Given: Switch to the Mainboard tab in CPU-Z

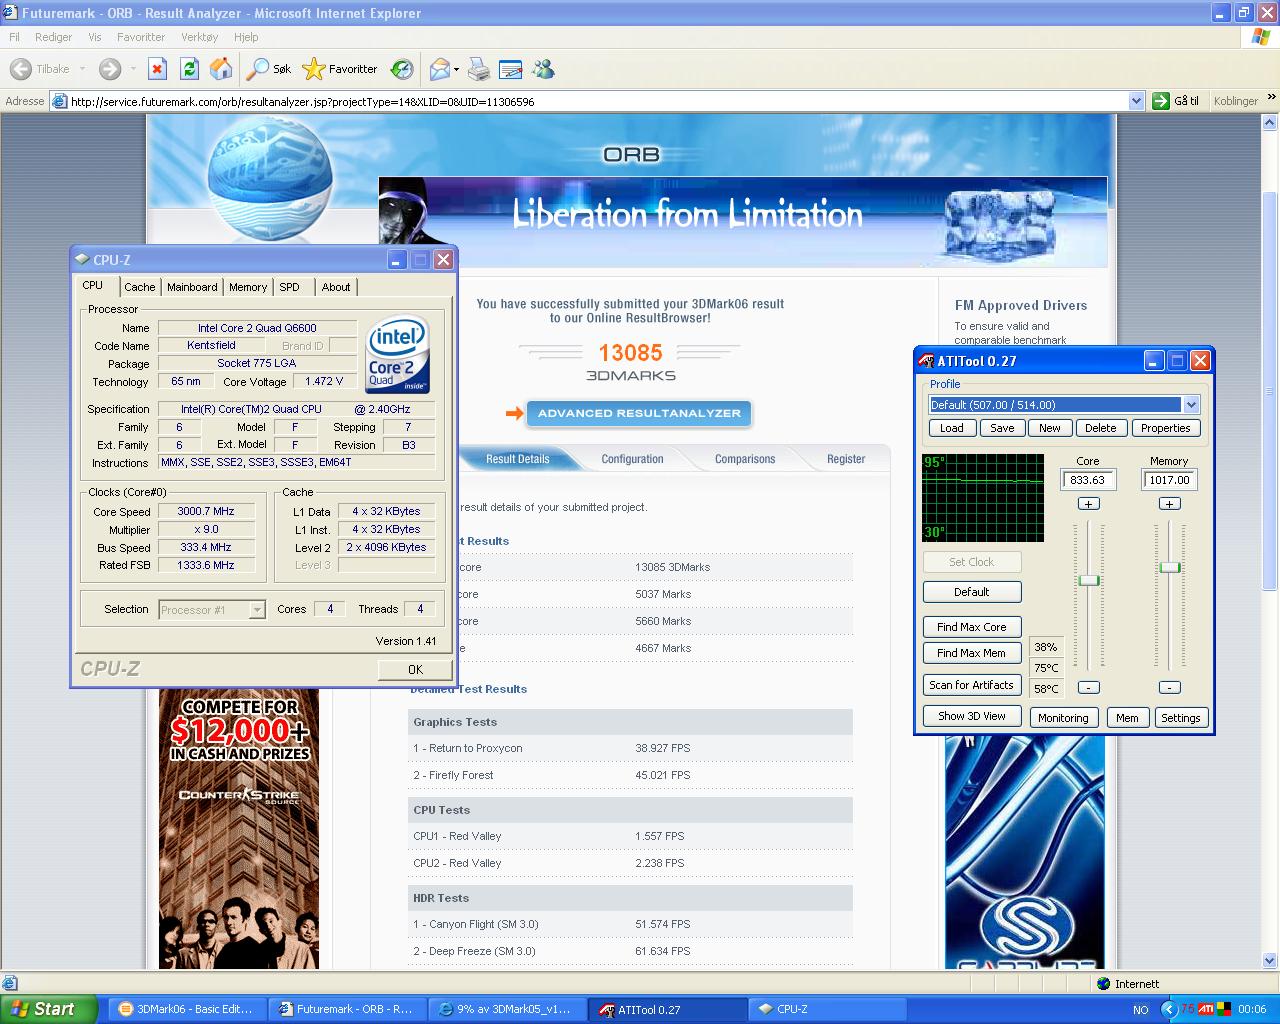Looking at the screenshot, I should [x=192, y=287].
